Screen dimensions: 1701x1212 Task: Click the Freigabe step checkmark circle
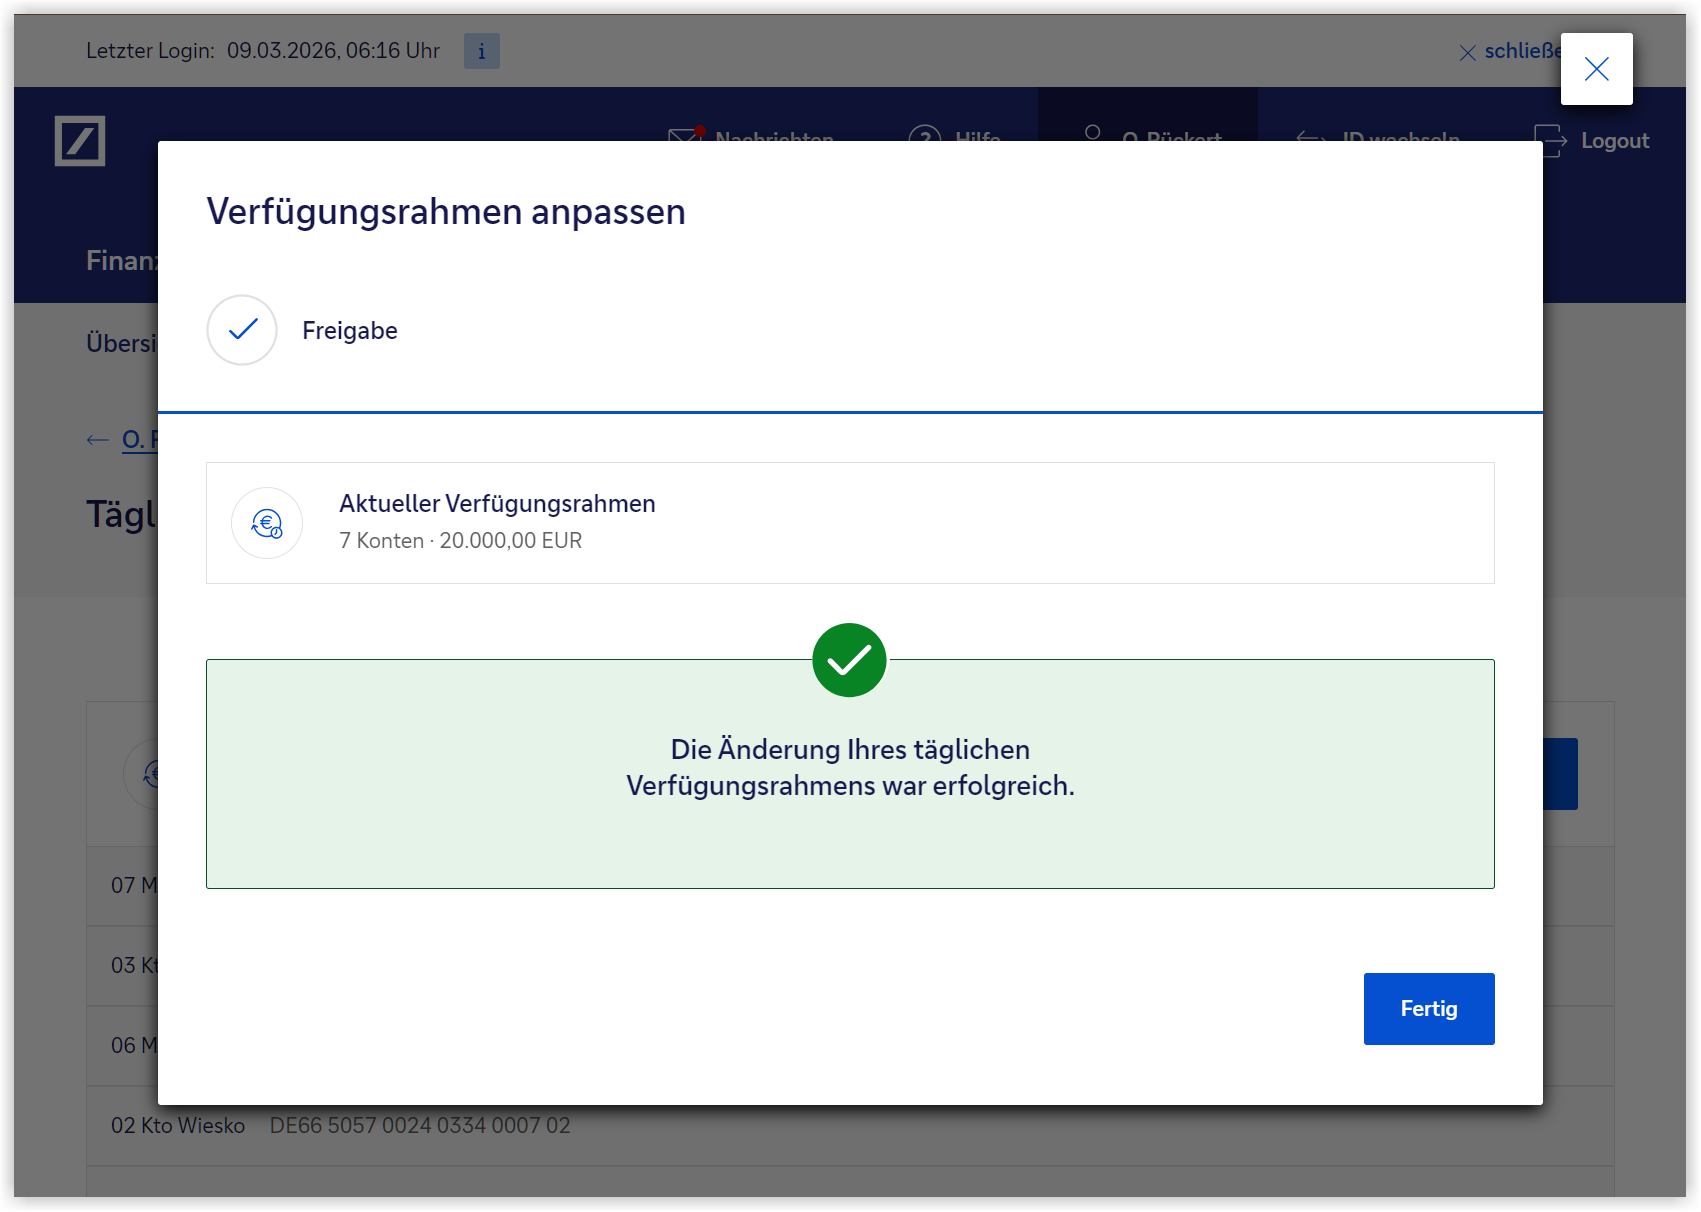point(242,330)
